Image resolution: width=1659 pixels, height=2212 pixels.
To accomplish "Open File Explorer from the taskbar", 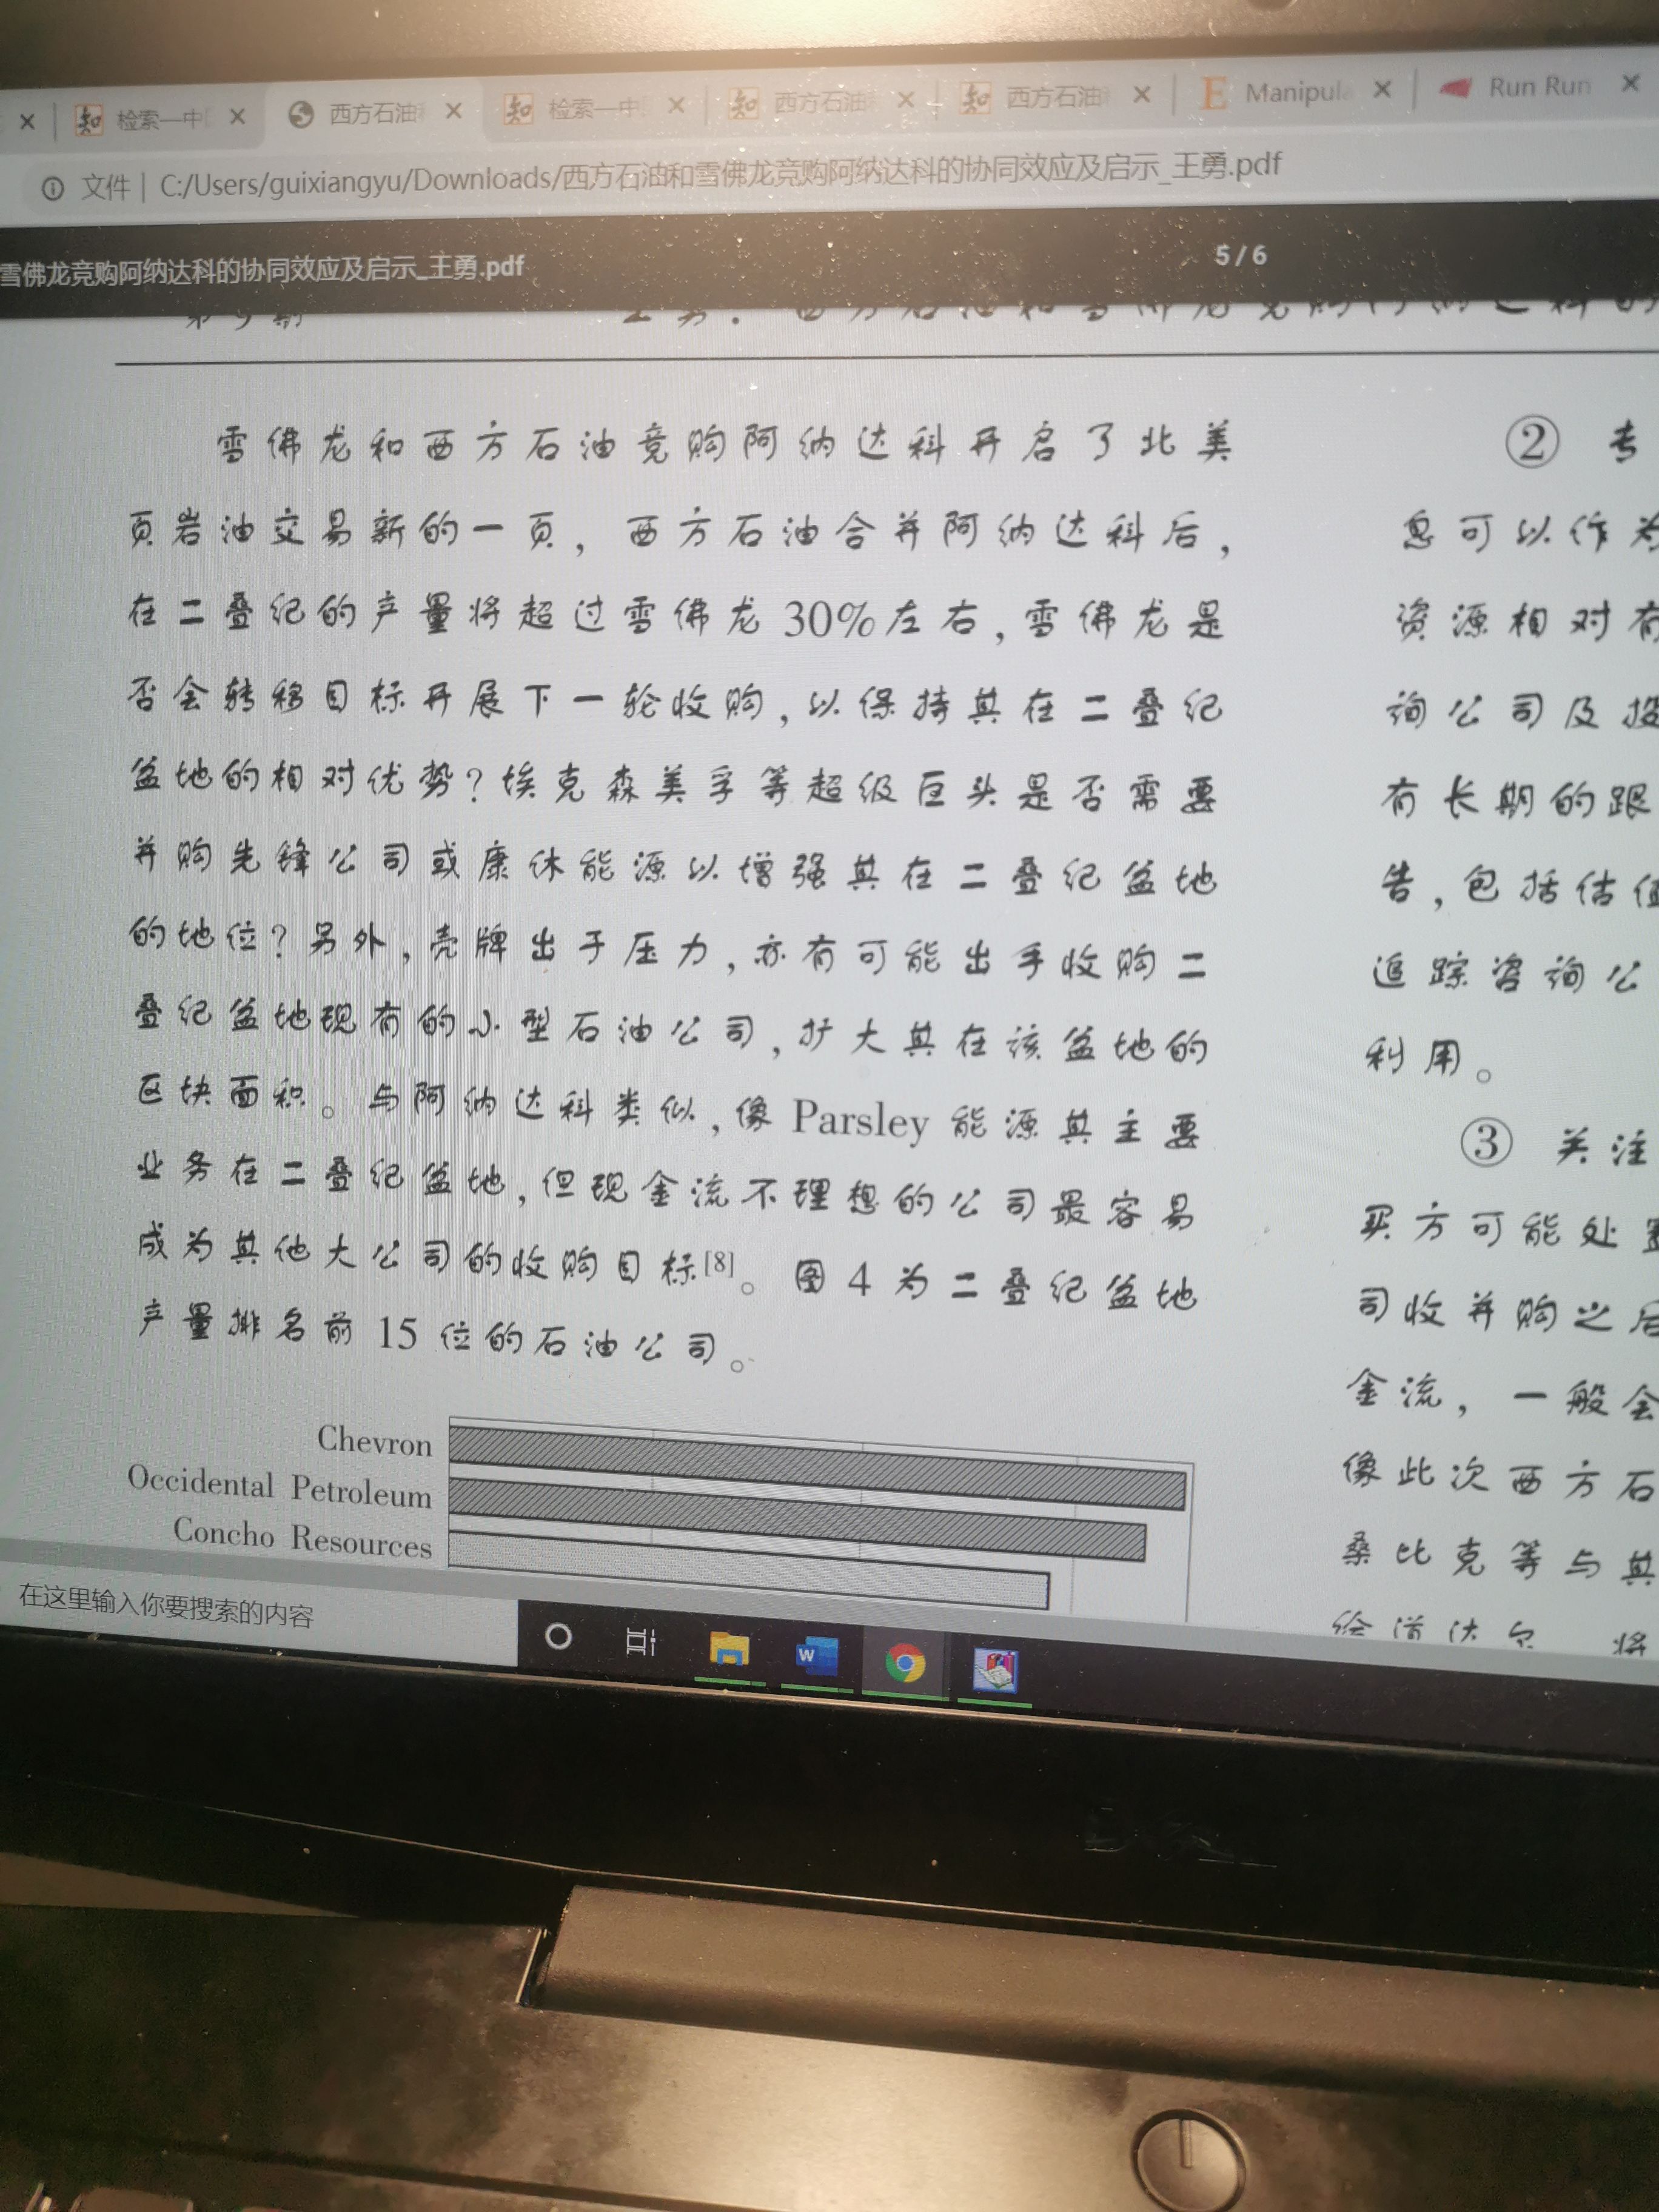I will [x=729, y=1649].
